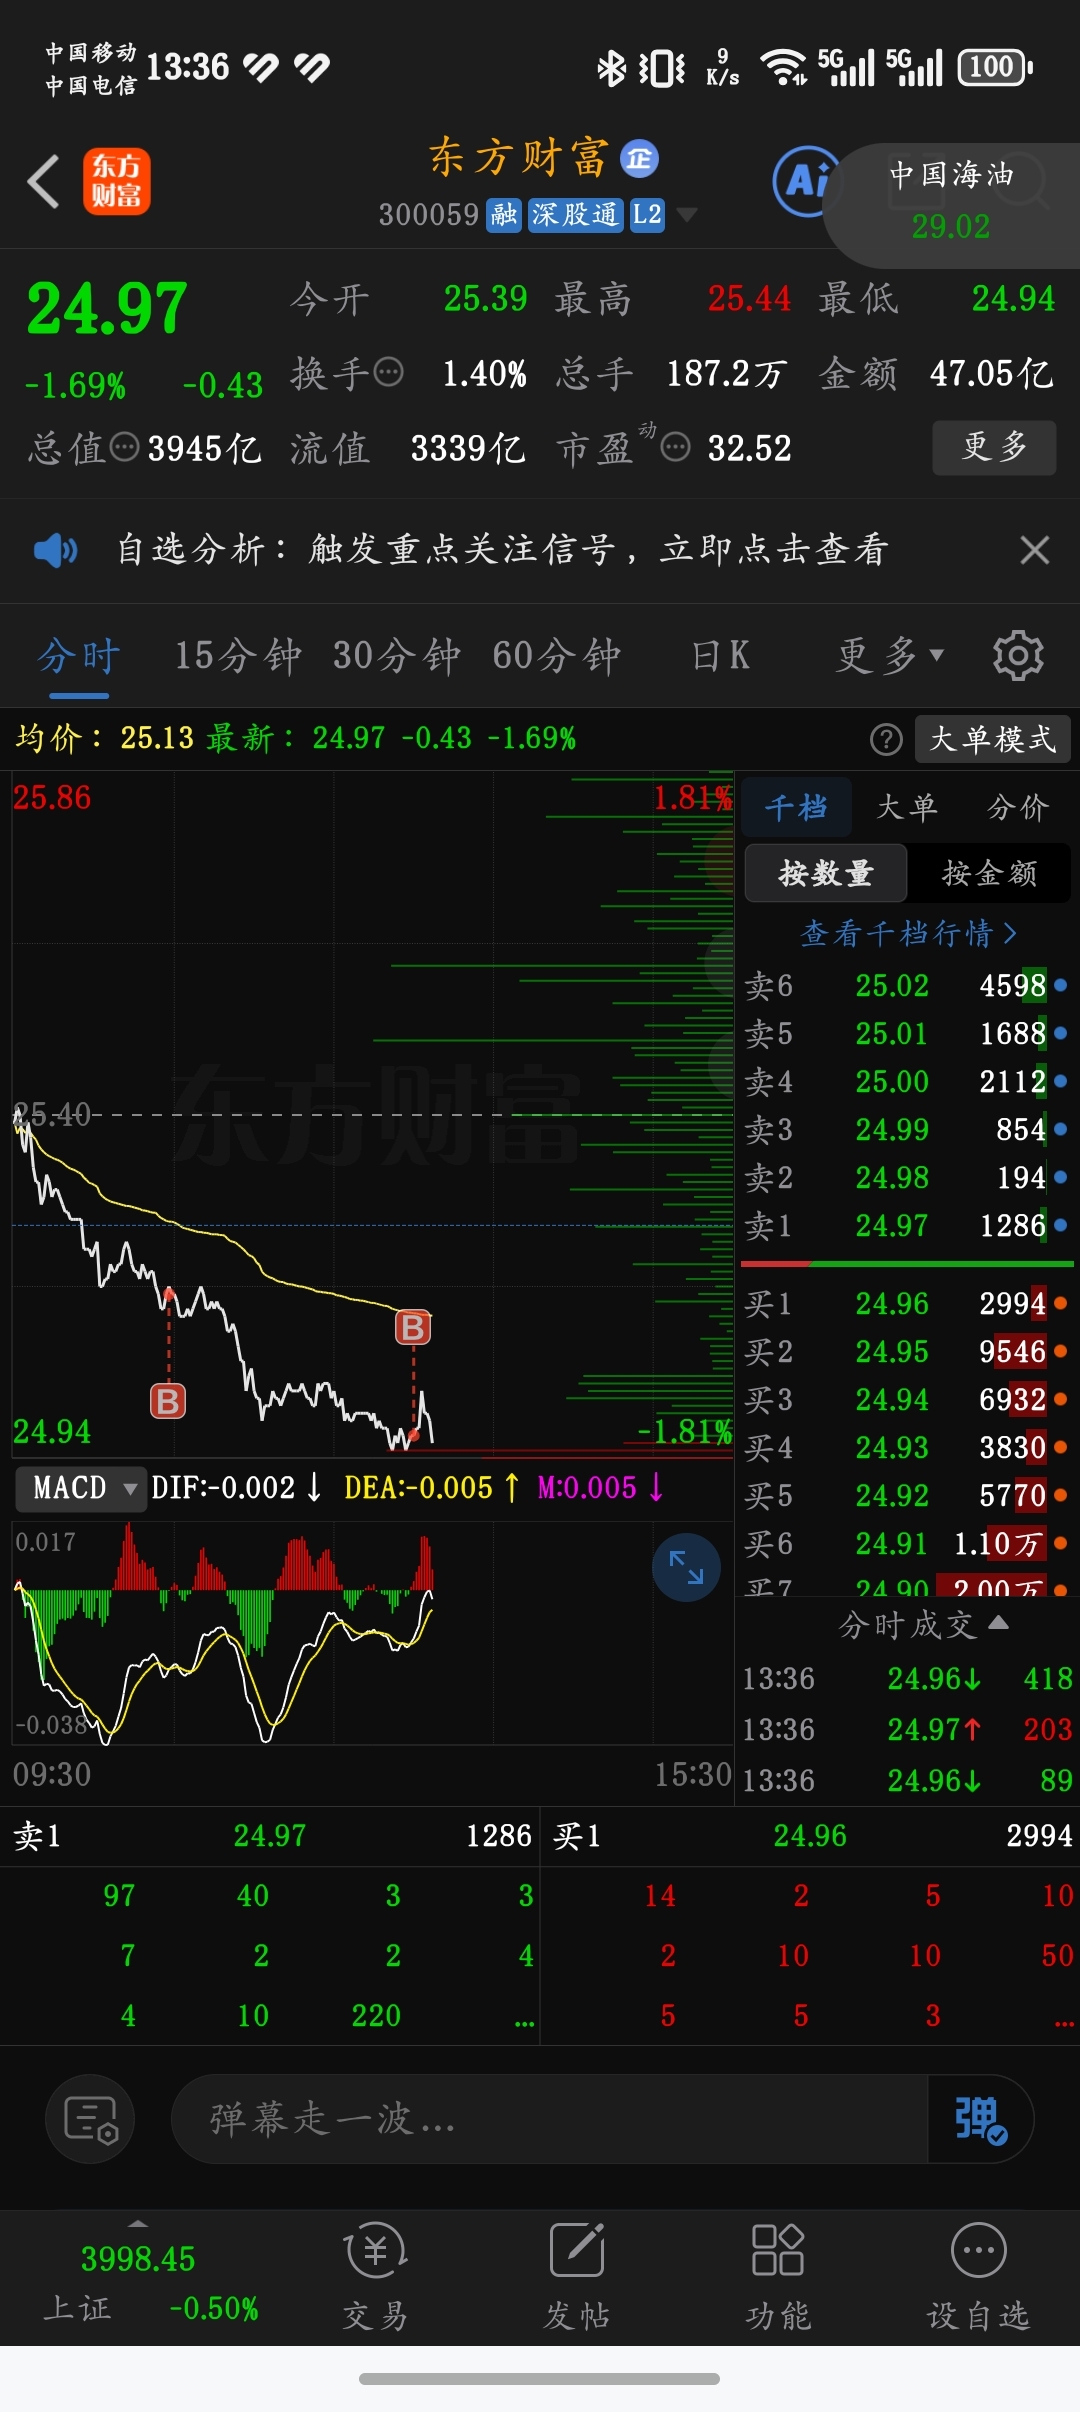Tap the Bluetooth status icon

(x=611, y=68)
